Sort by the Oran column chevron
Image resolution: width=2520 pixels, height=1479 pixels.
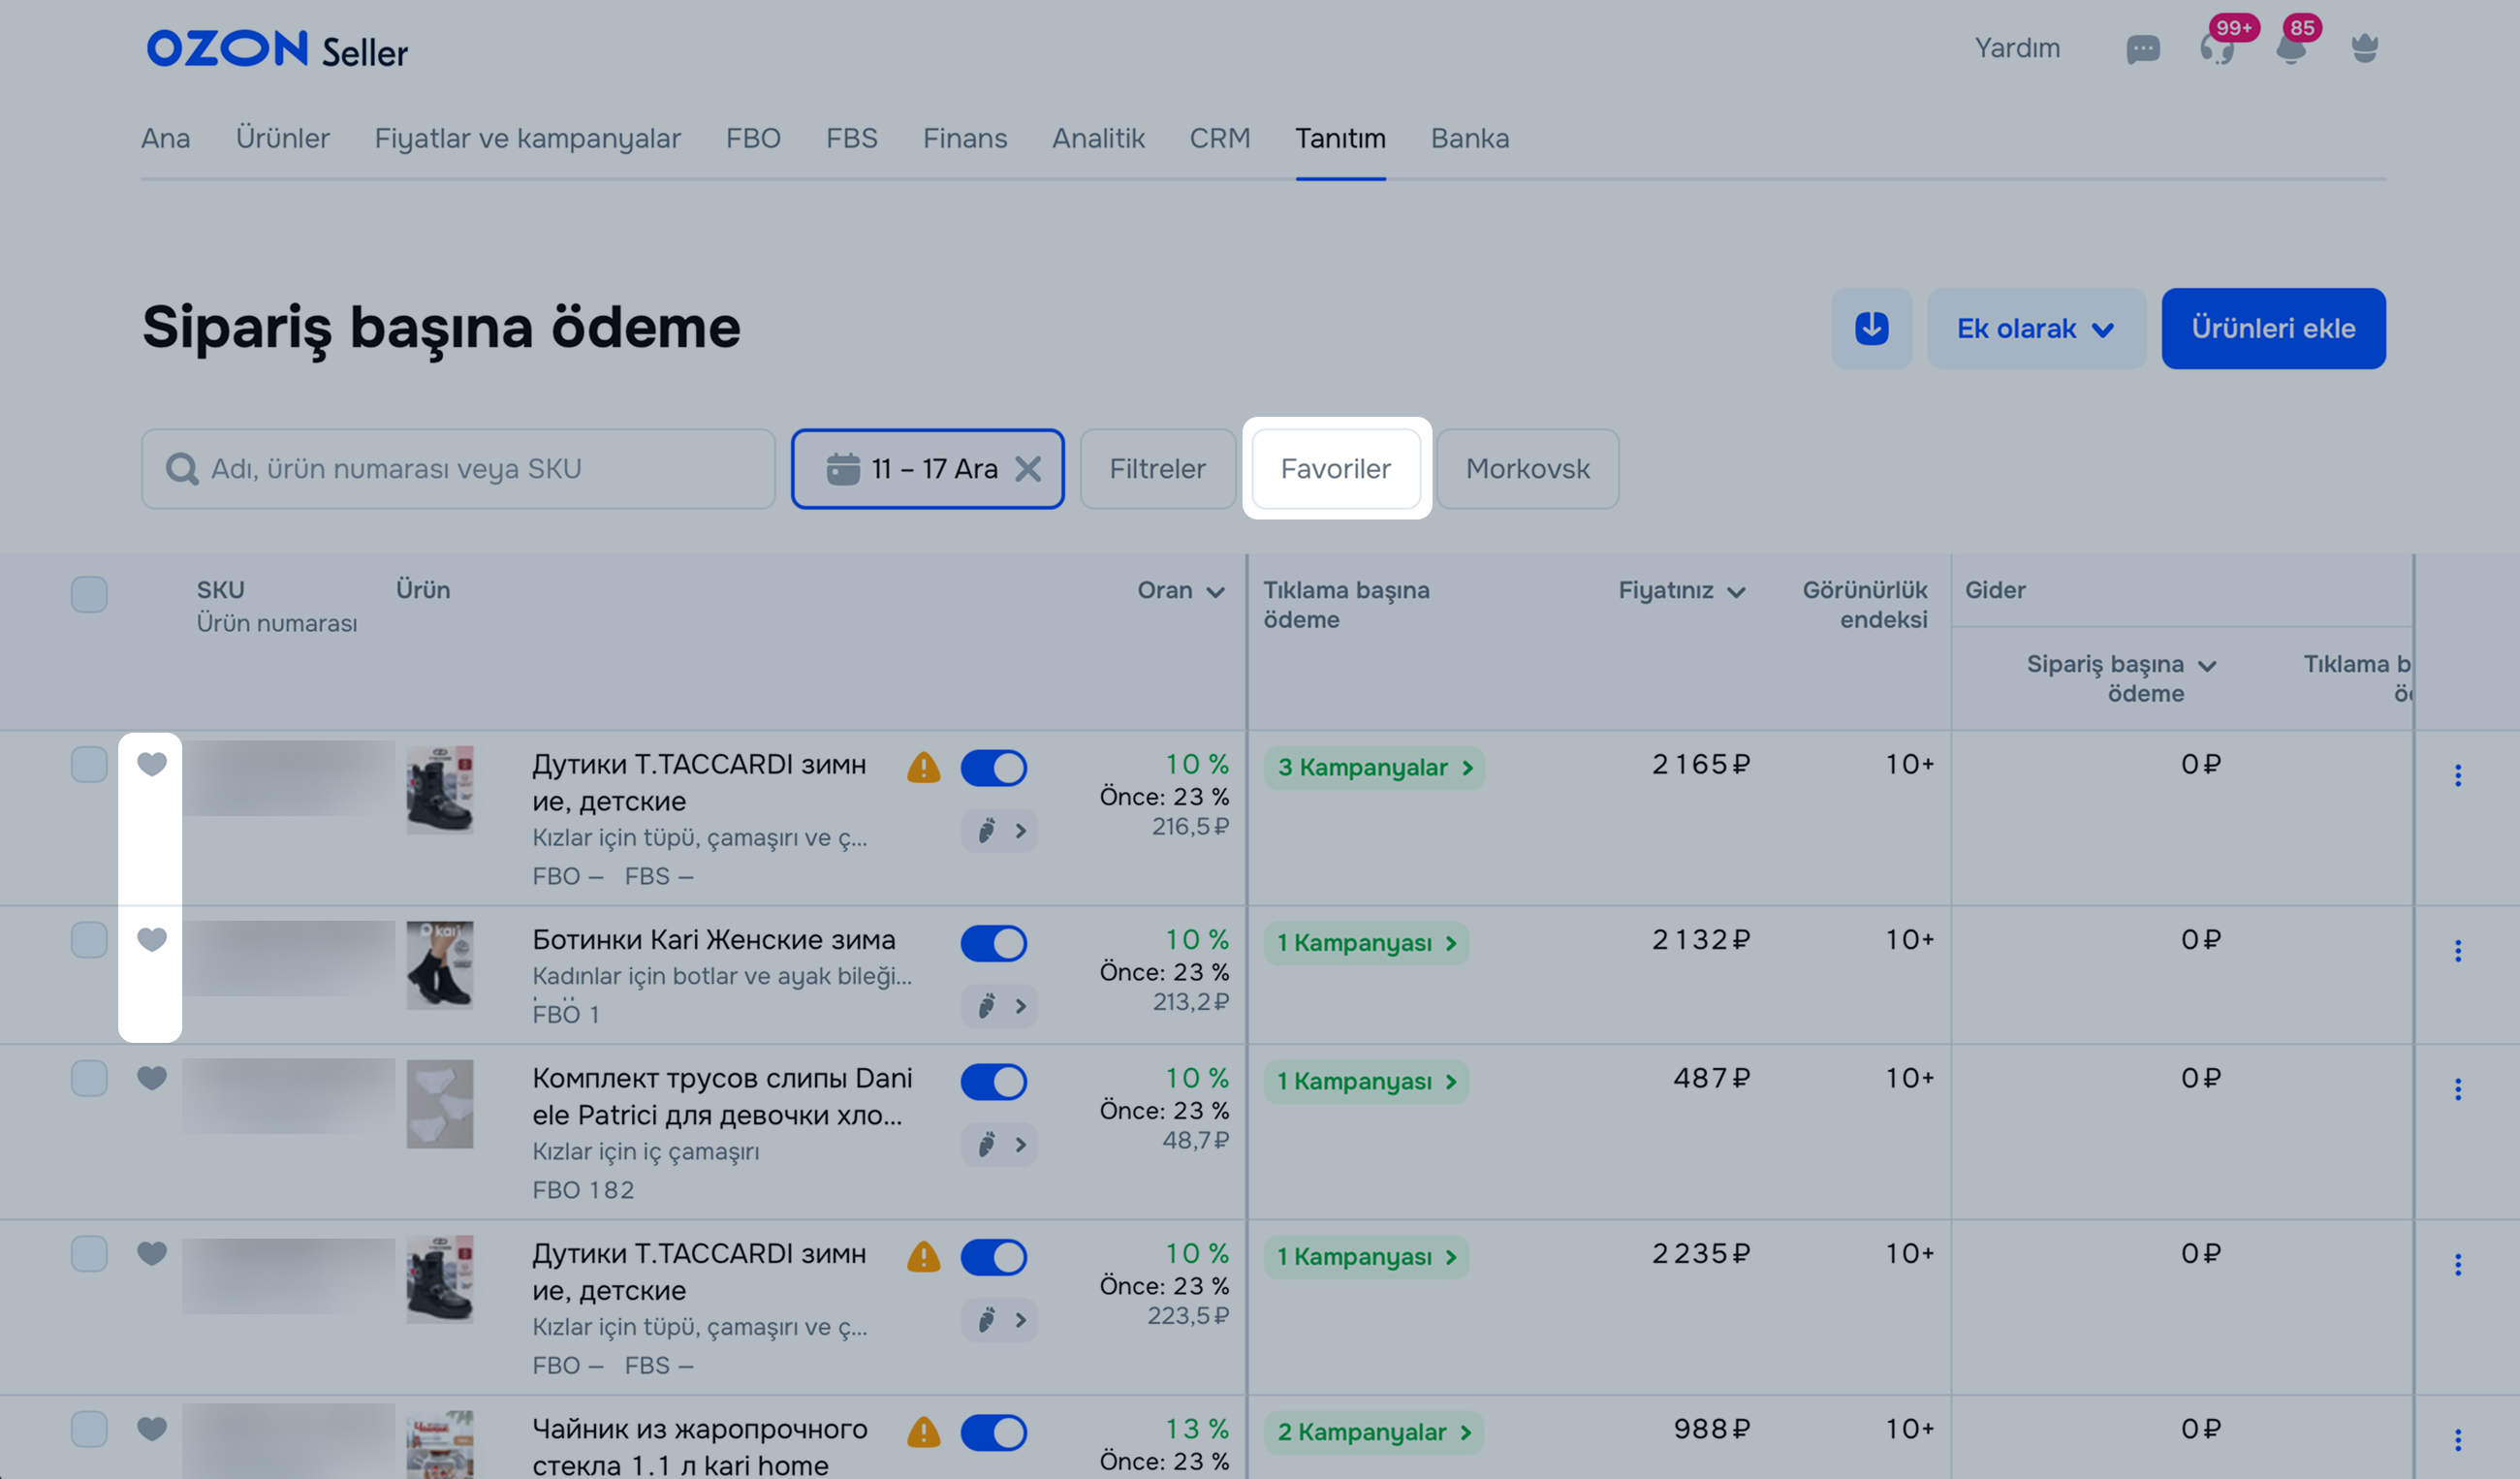pos(1215,592)
